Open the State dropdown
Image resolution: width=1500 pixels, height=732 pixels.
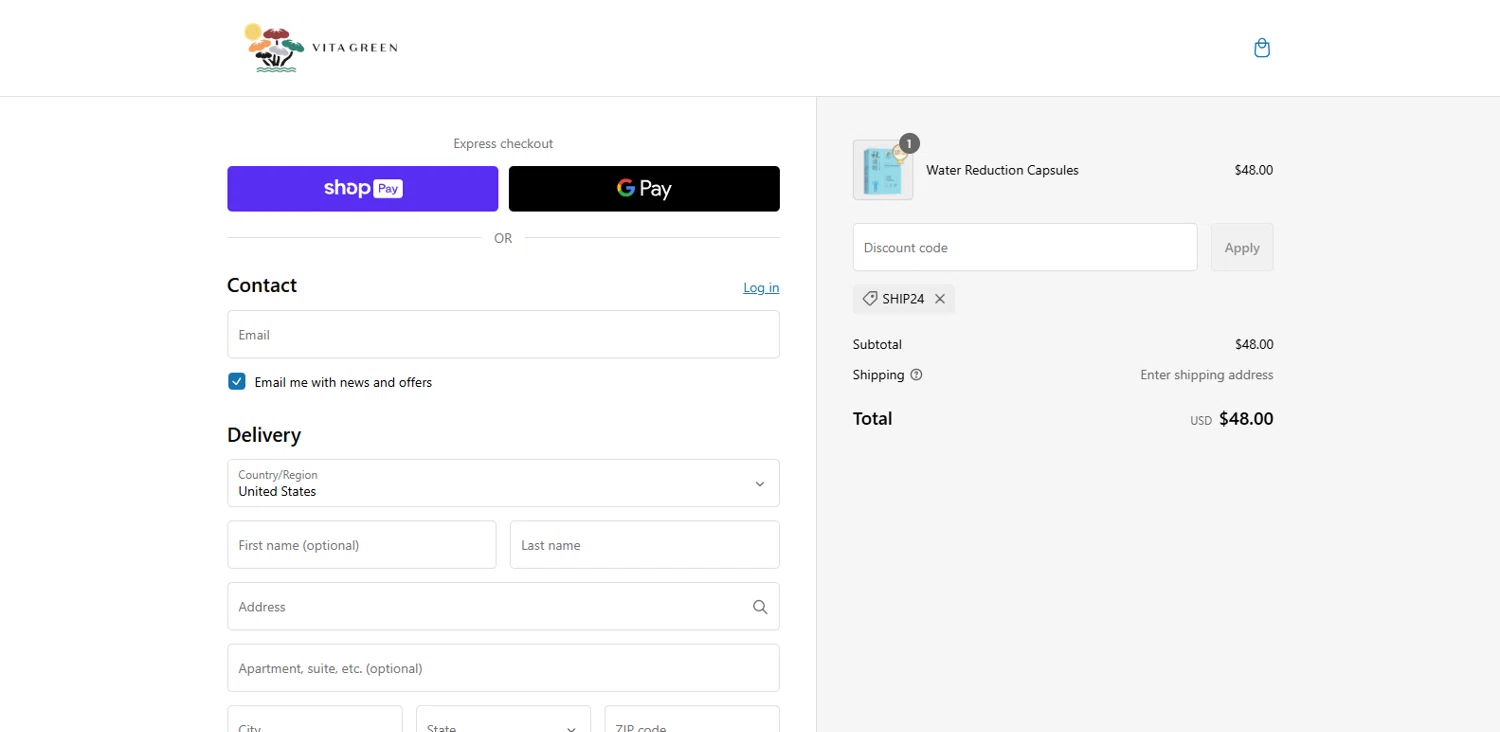[503, 719]
